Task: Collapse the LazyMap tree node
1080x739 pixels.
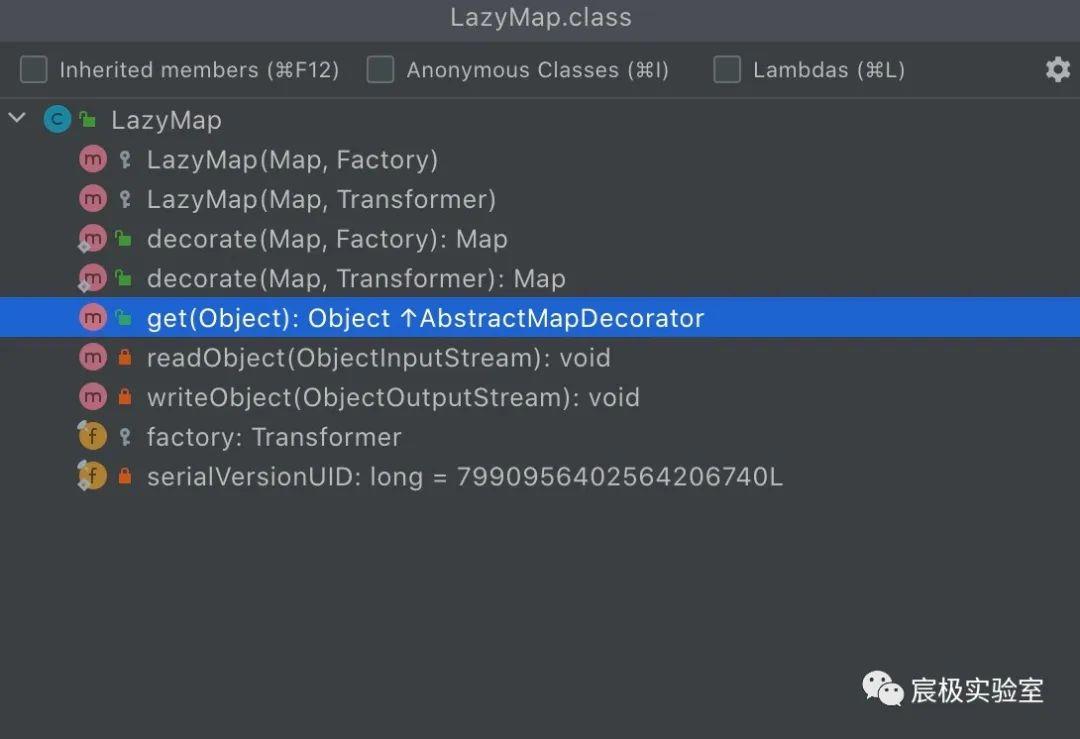Action: click(x=17, y=118)
